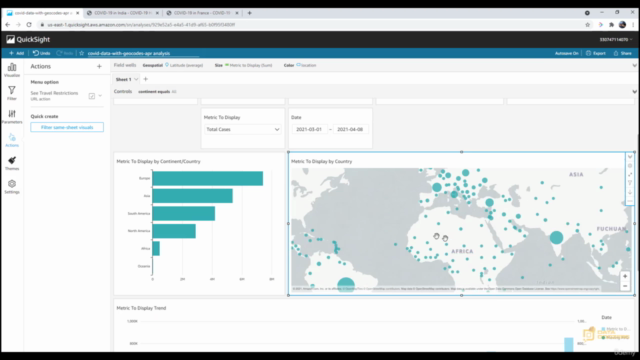Click the large bubble over India

tap(556, 238)
